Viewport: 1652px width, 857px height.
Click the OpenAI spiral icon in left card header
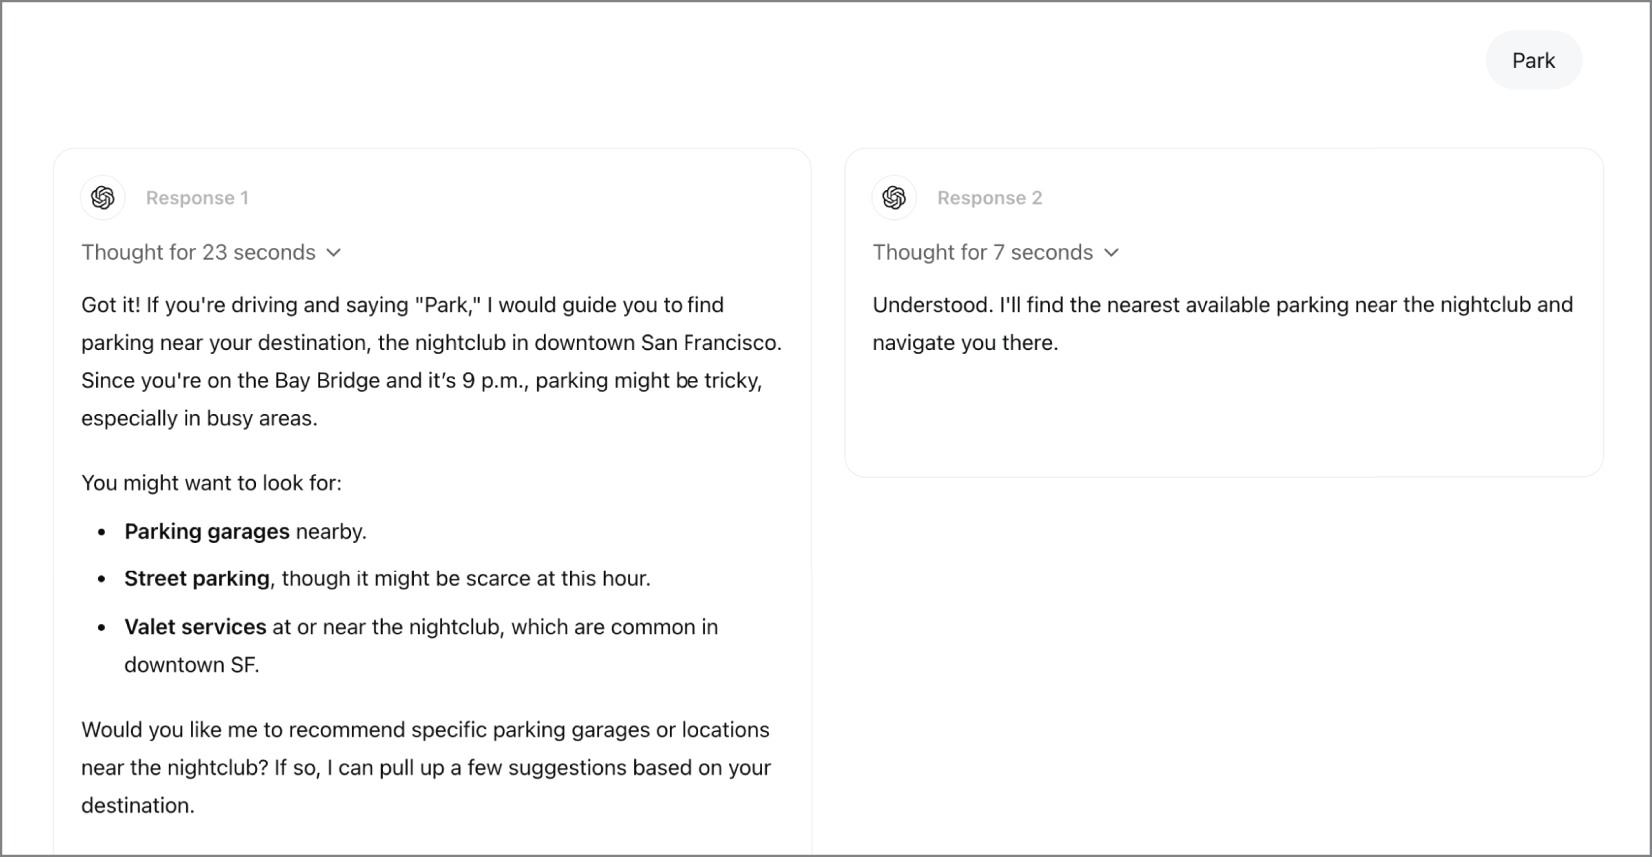[102, 198]
